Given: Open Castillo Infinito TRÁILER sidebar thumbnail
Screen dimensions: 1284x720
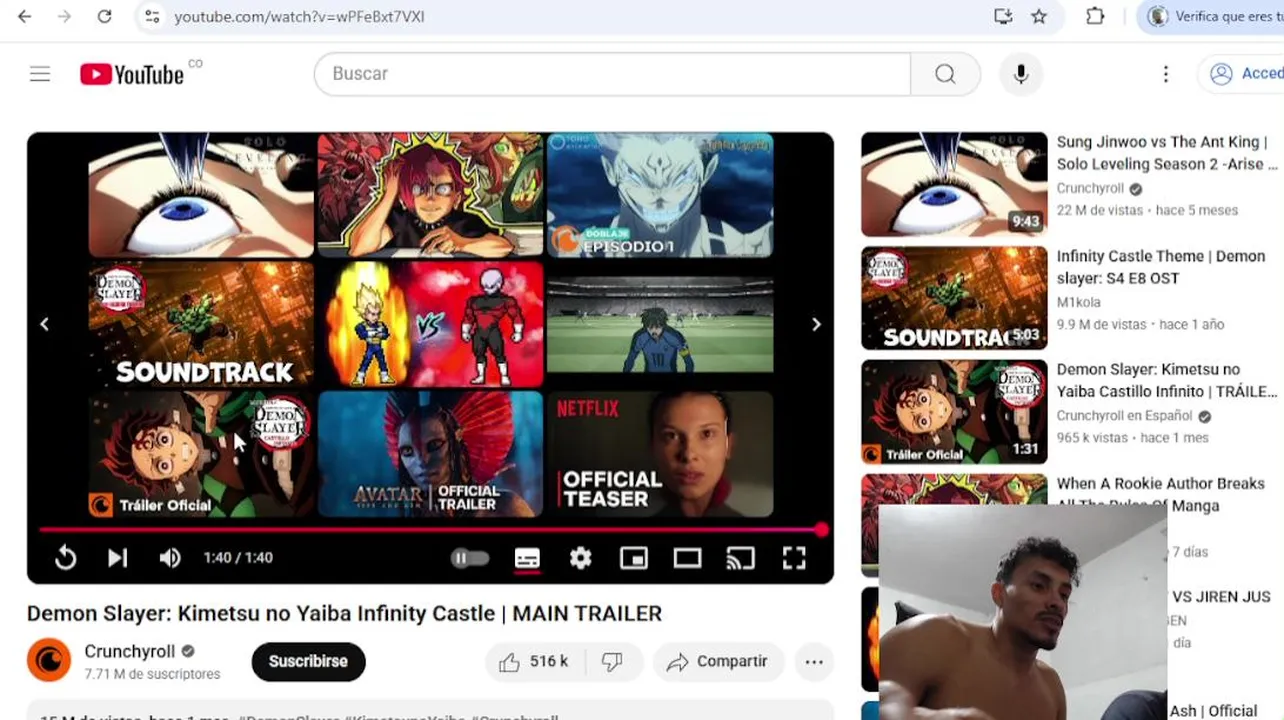Looking at the screenshot, I should point(954,412).
